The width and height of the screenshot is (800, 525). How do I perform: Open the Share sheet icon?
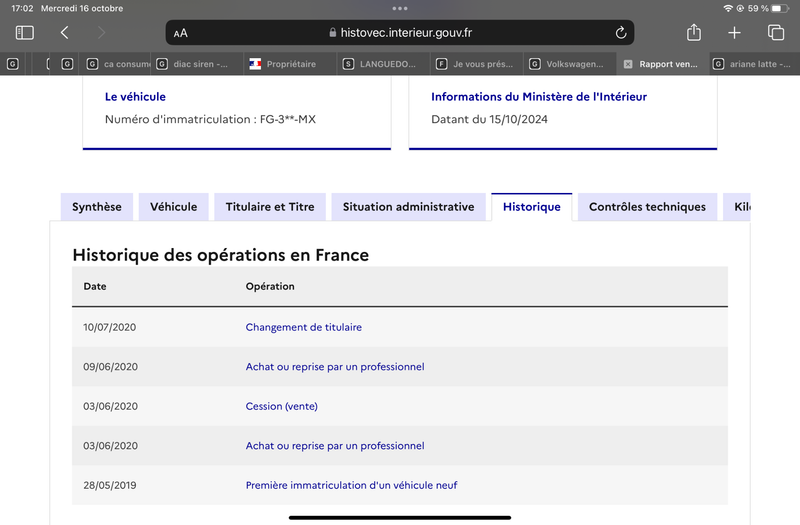pos(694,32)
